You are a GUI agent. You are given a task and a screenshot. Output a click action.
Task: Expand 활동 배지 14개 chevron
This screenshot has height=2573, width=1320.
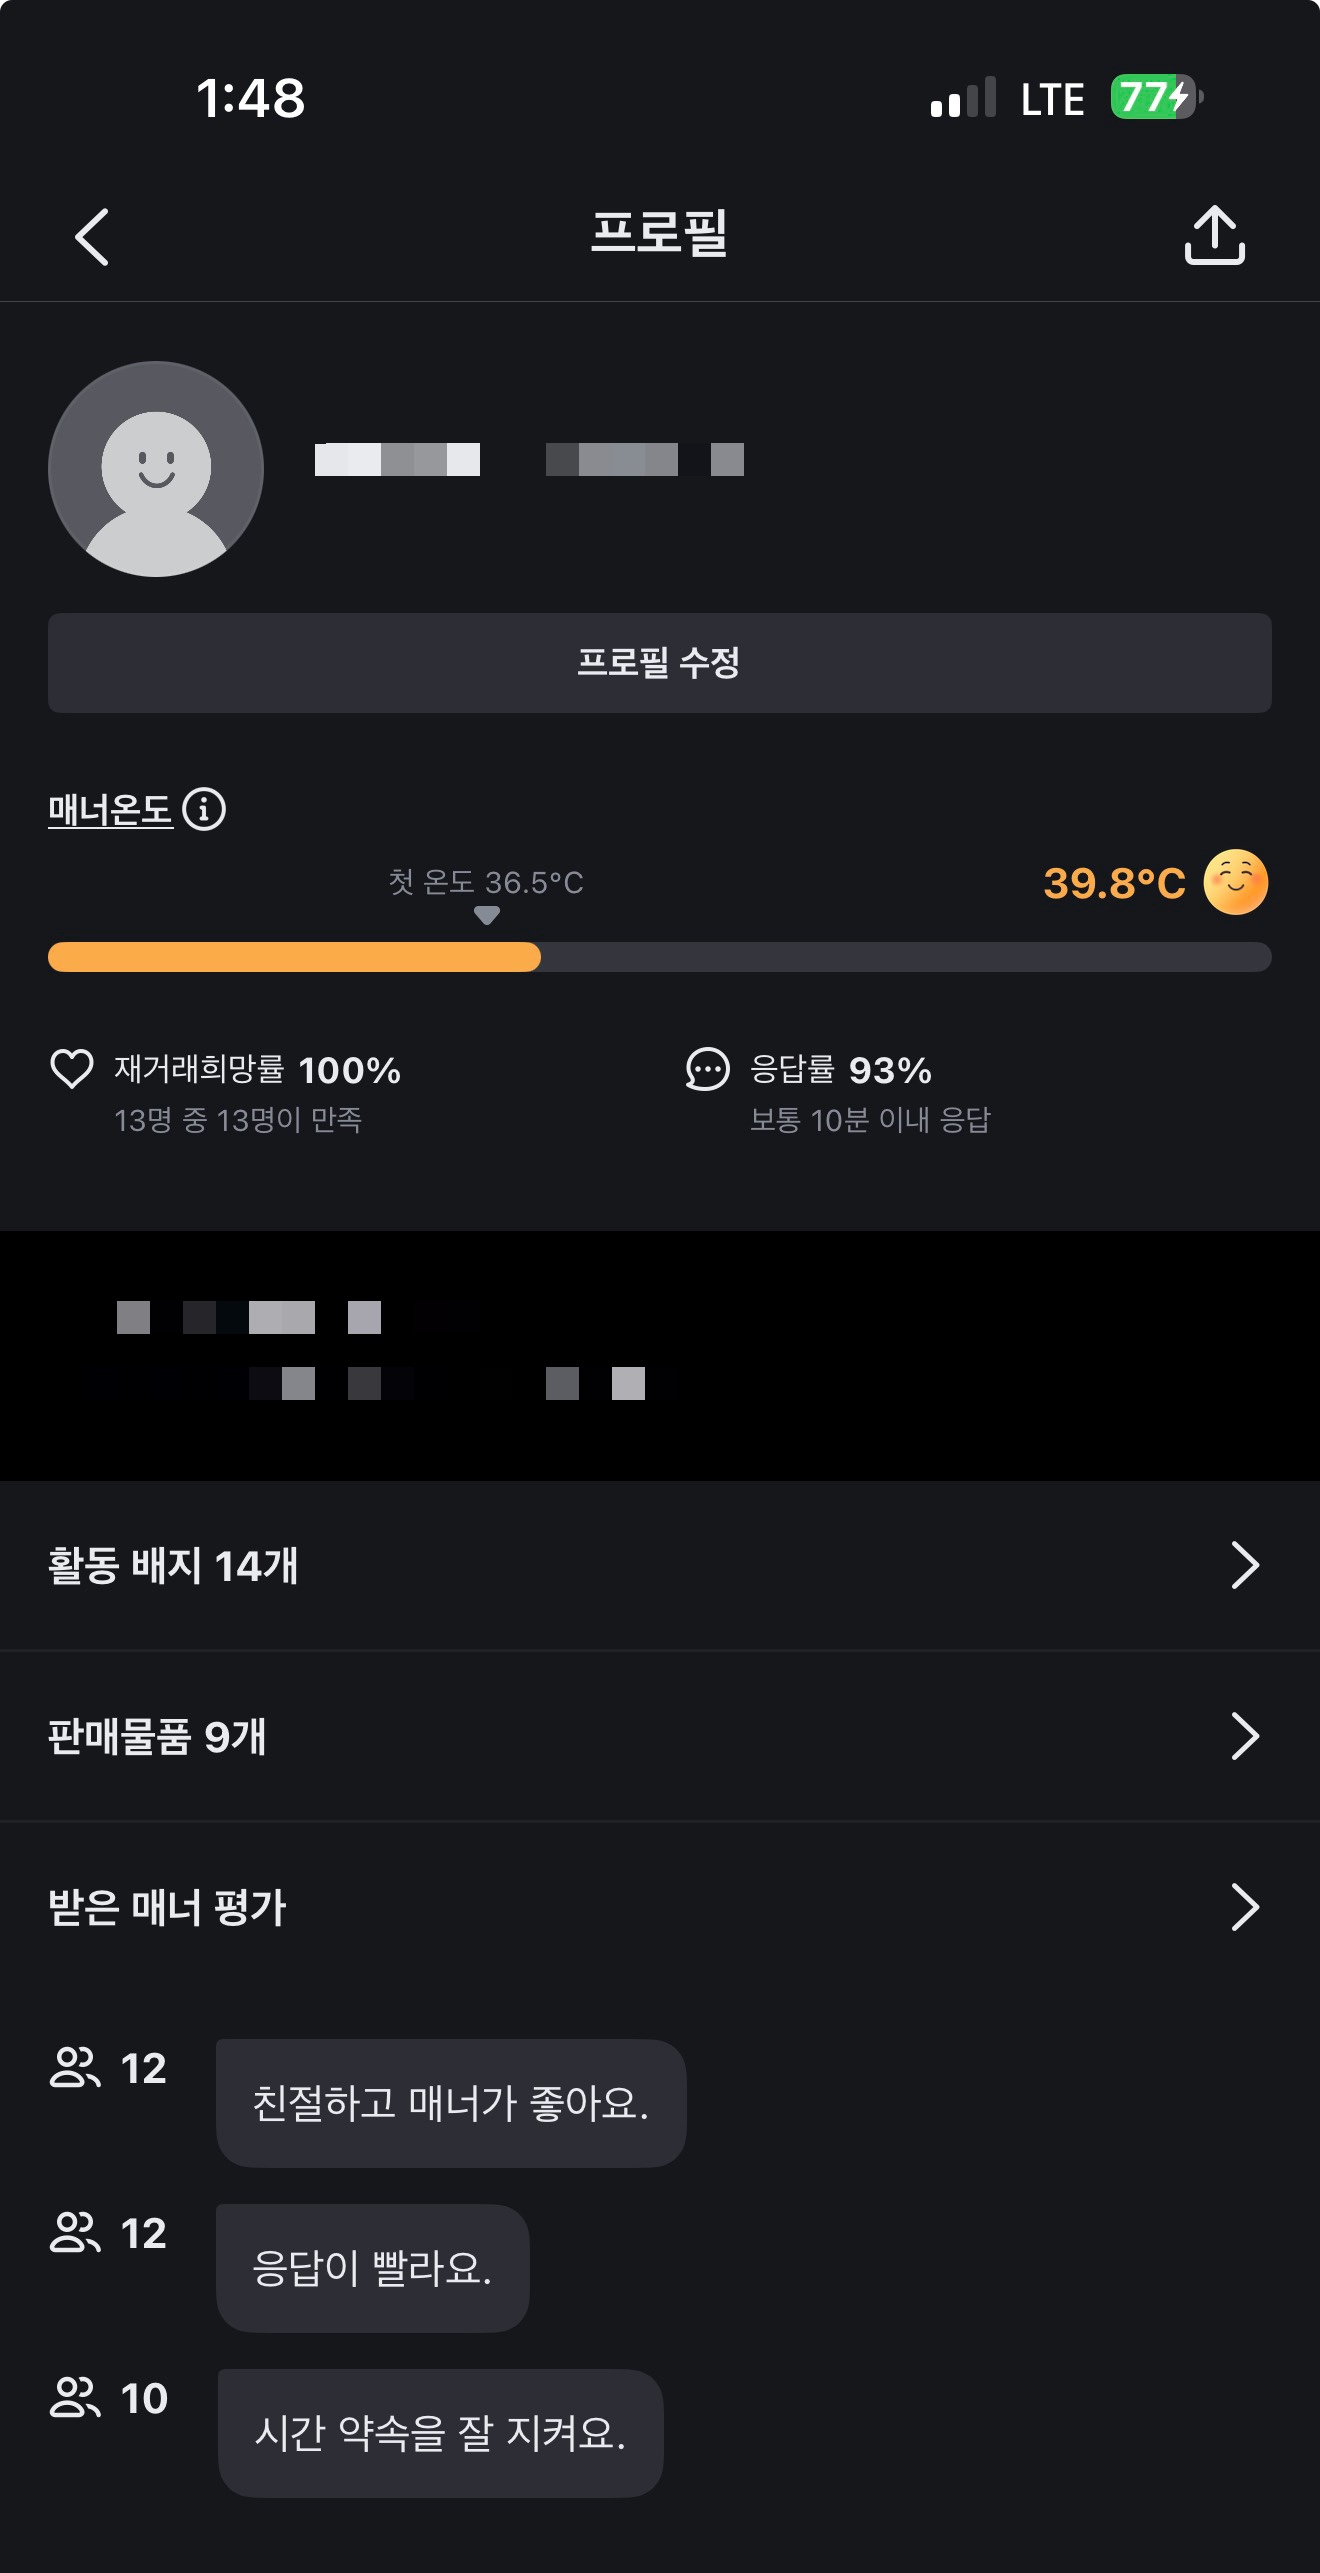click(x=1244, y=1565)
